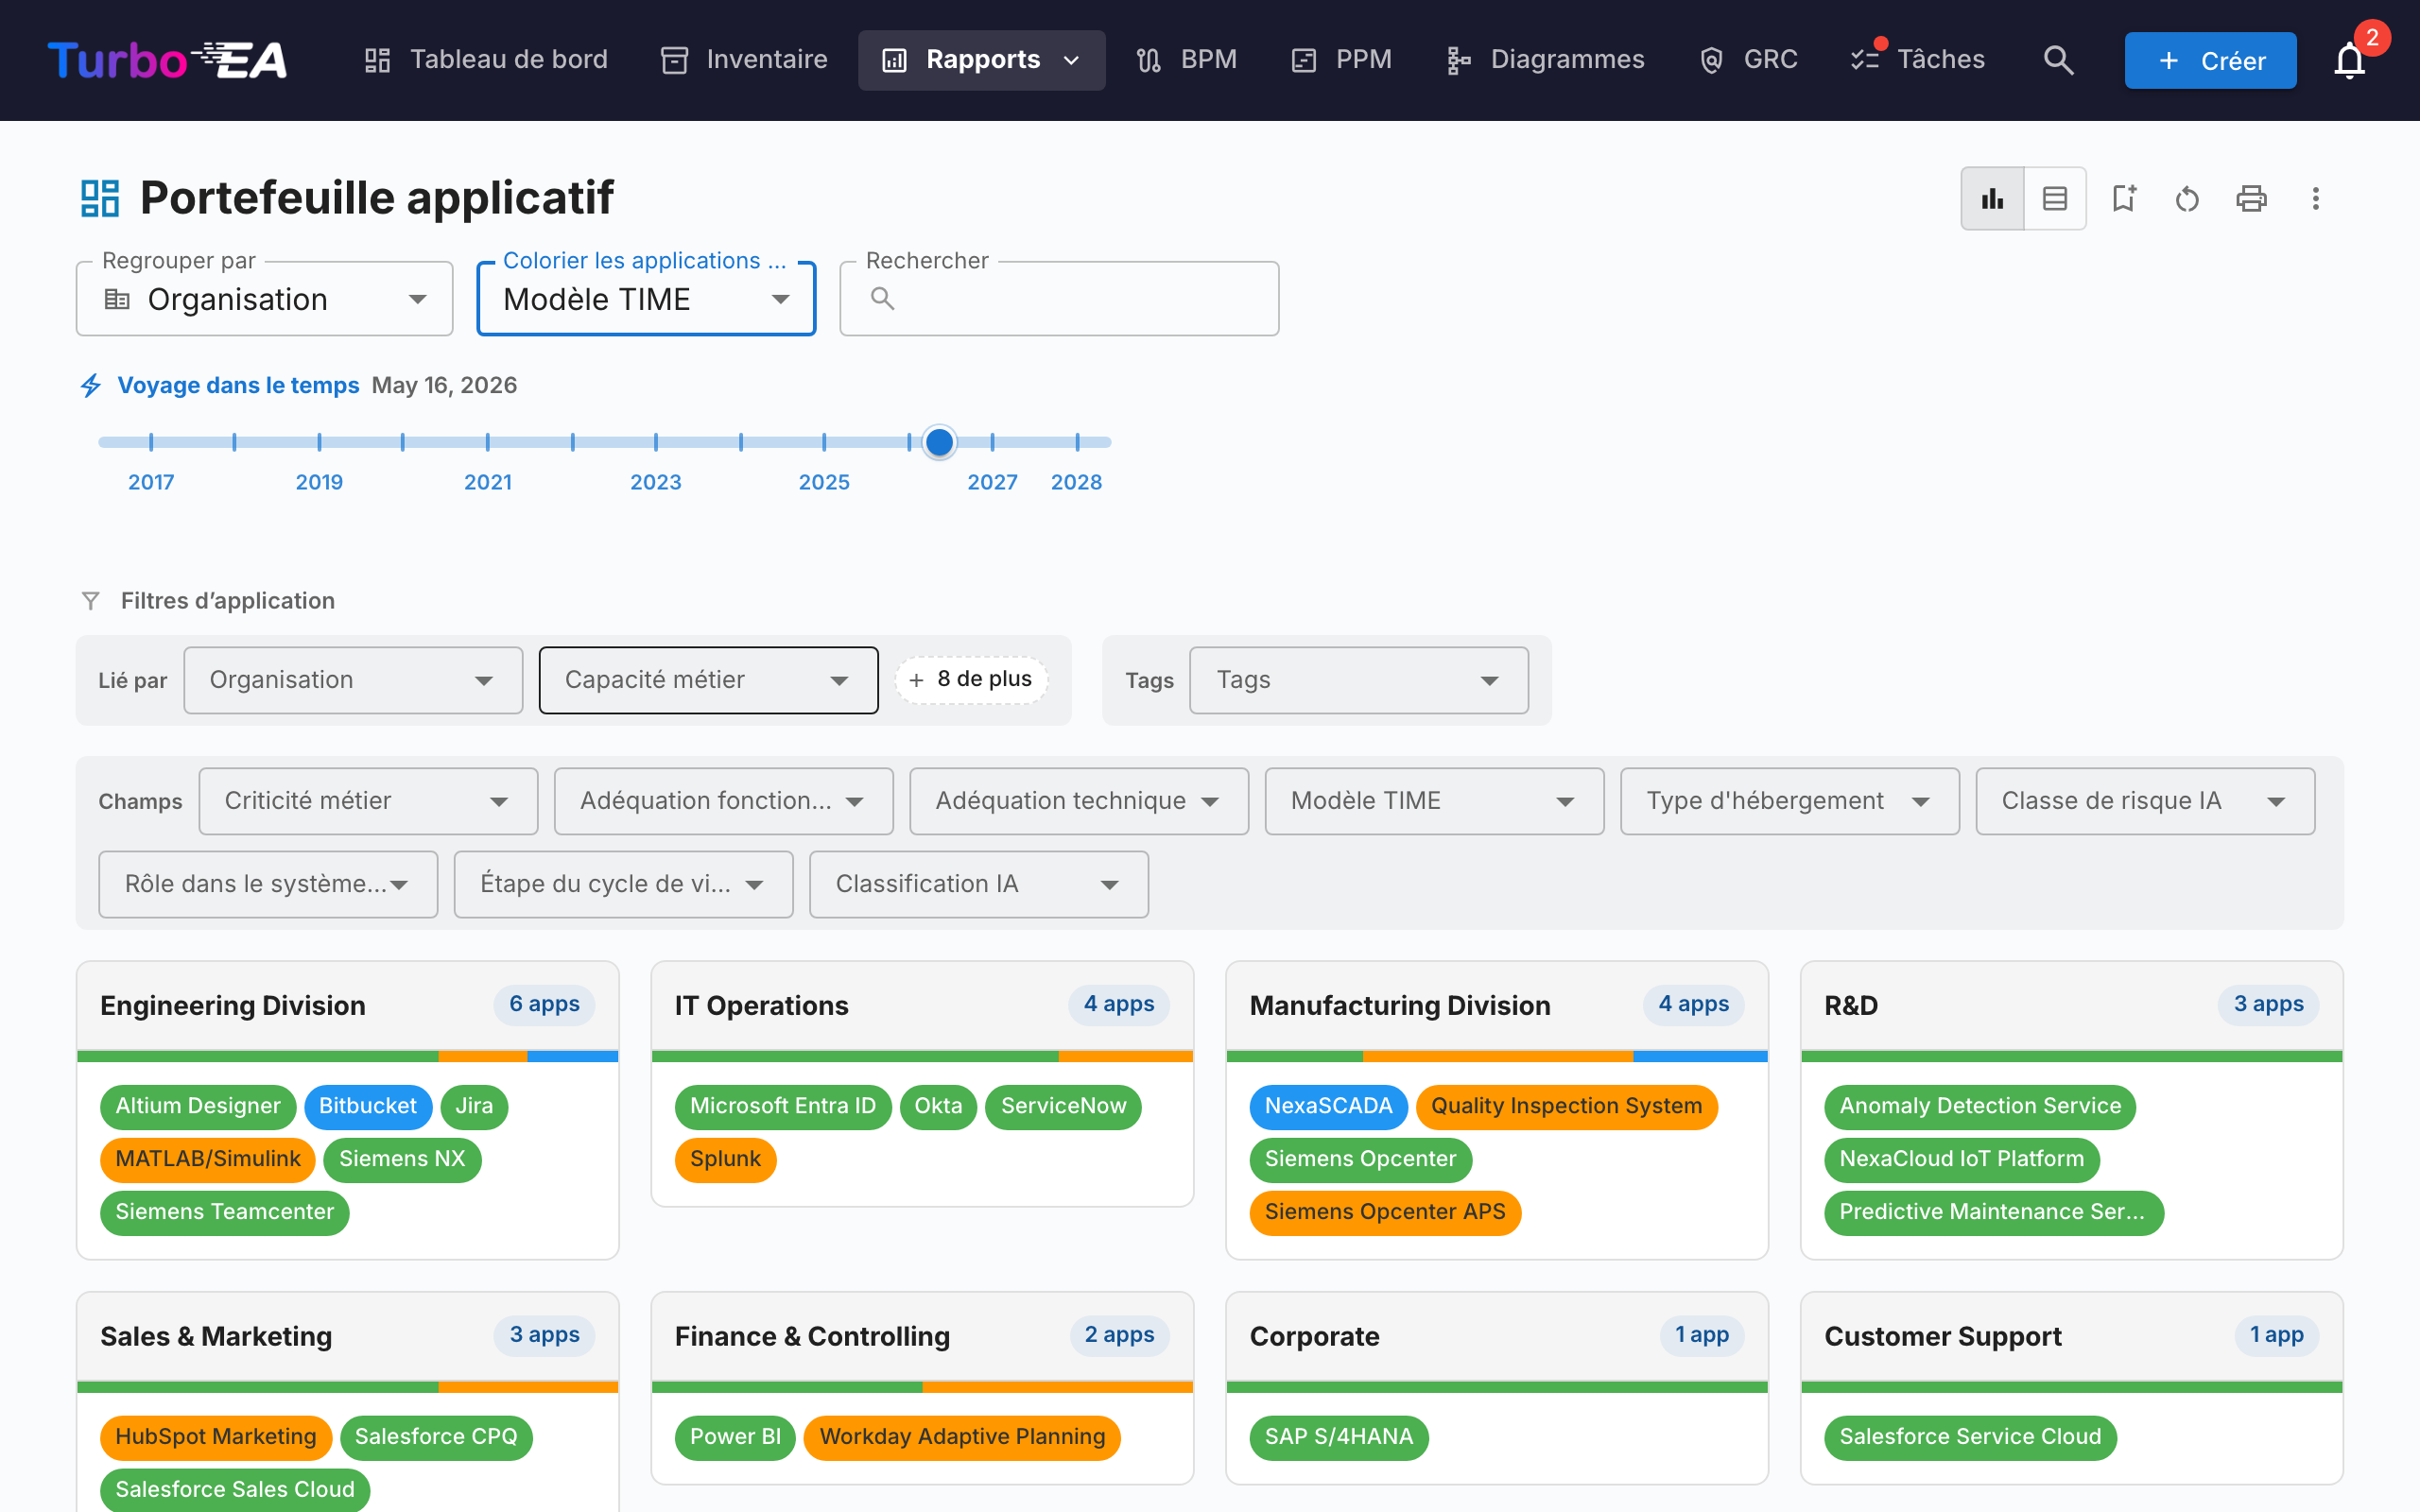Image resolution: width=2420 pixels, height=1512 pixels.
Task: Click Quality Inspection System chip
Action: (1566, 1106)
